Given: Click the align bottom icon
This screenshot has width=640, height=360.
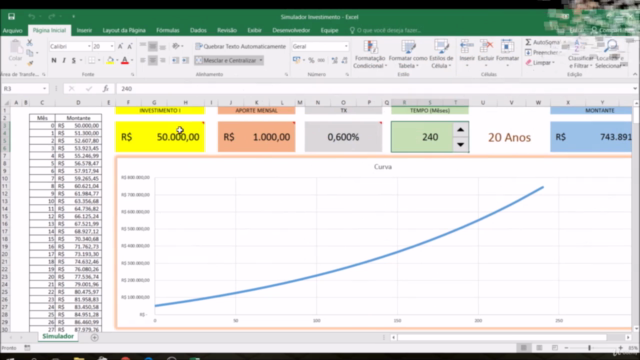Looking at the screenshot, I should pos(162,46).
